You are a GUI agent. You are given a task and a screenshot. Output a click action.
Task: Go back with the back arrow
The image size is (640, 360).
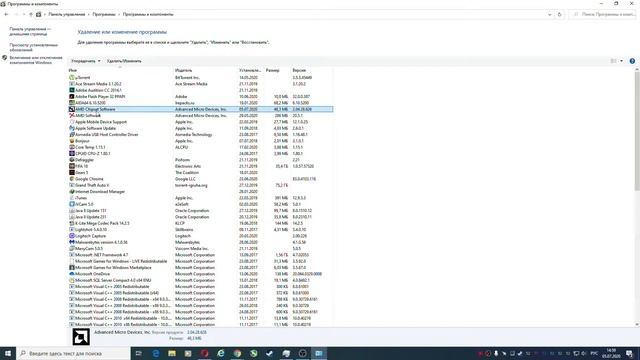(6, 14)
